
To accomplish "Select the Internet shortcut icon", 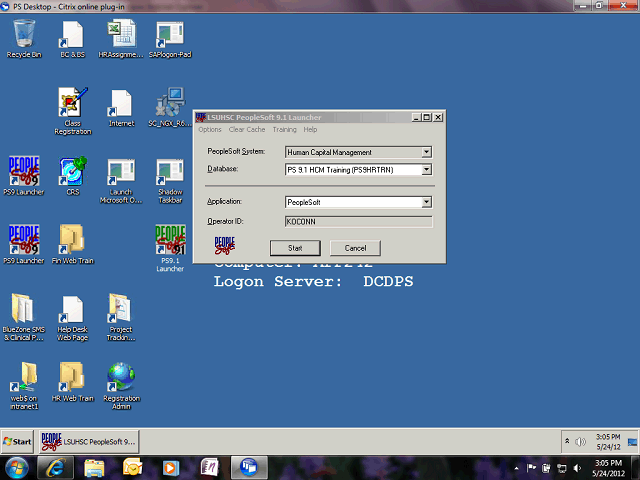I will [x=121, y=108].
